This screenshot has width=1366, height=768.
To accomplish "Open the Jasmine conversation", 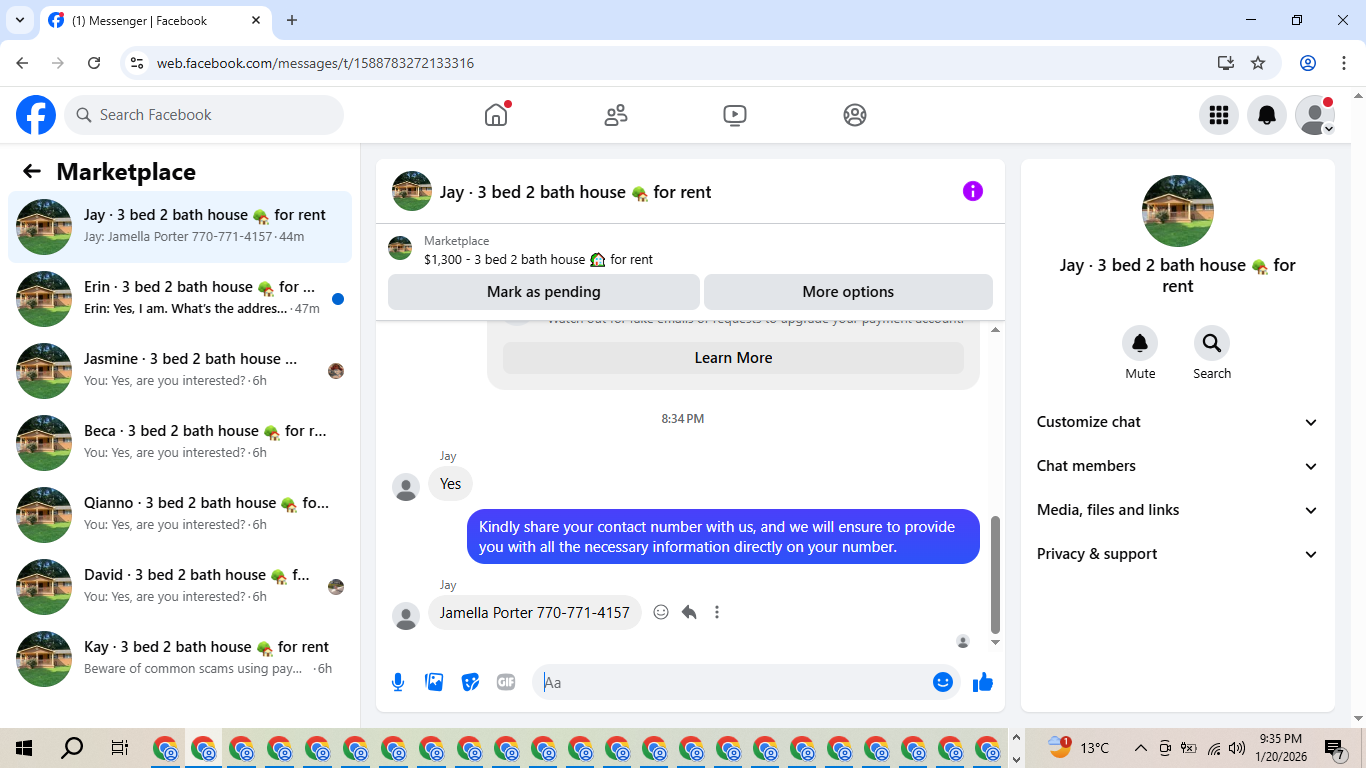I will pos(180,371).
